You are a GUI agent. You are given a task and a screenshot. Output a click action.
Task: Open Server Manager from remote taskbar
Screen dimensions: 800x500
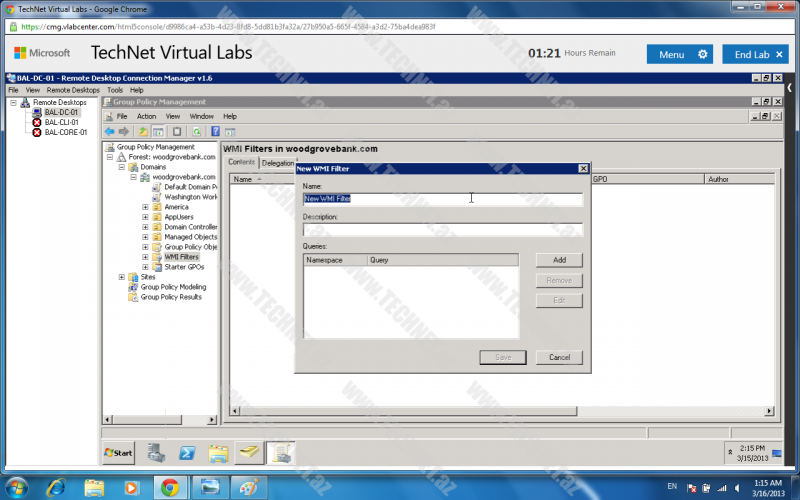(156, 453)
